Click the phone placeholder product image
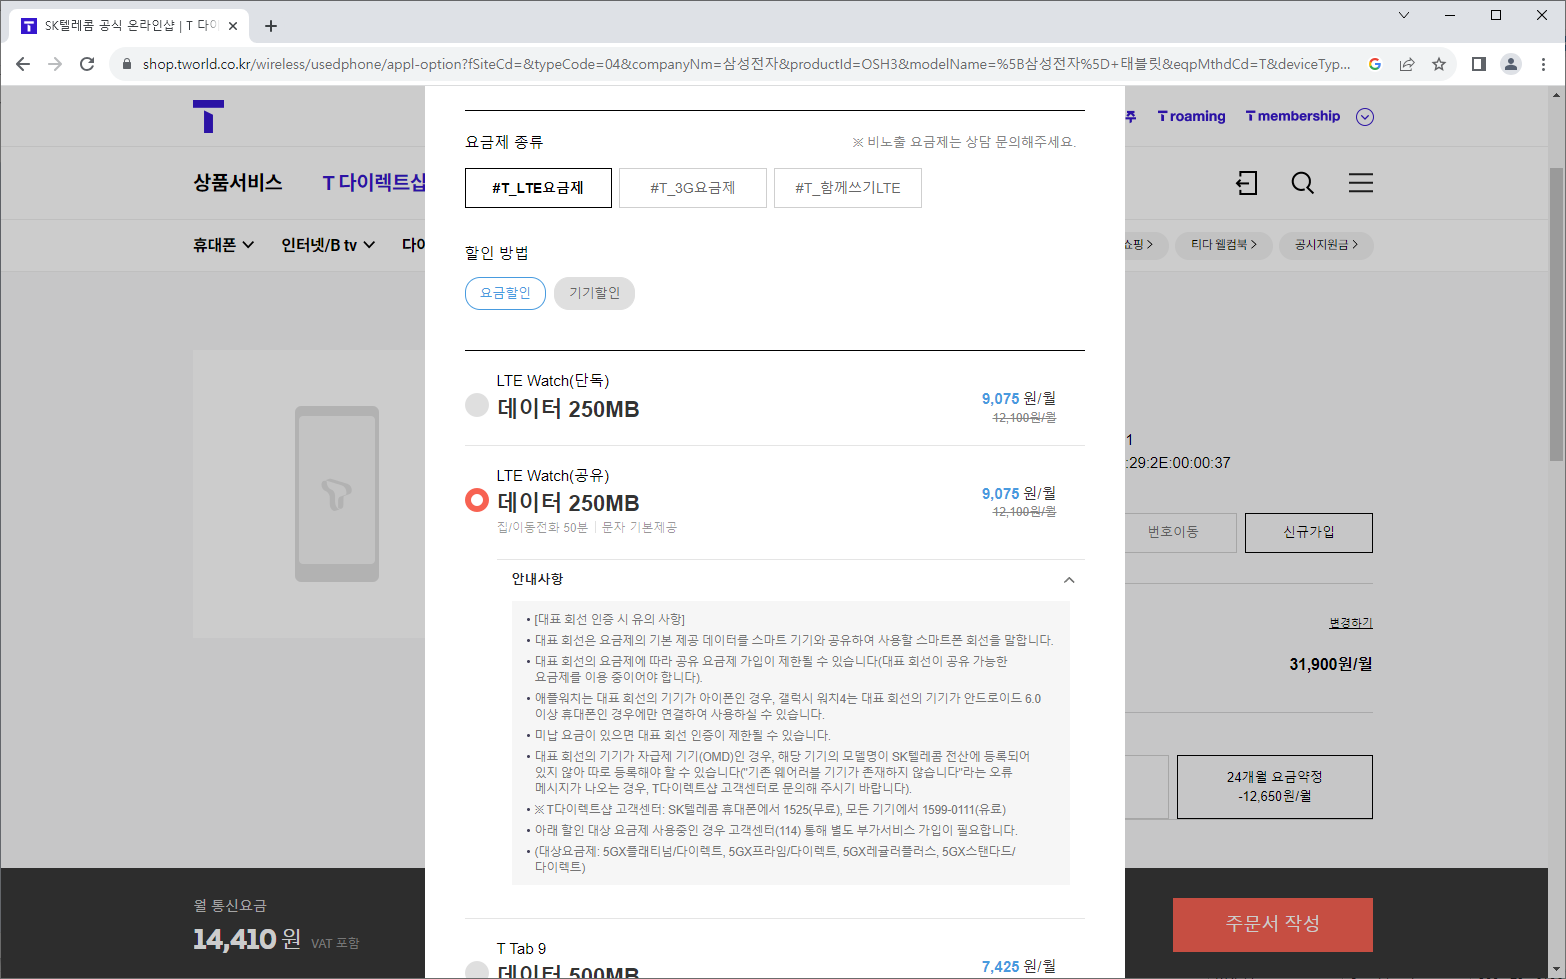This screenshot has width=1566, height=979. 337,494
